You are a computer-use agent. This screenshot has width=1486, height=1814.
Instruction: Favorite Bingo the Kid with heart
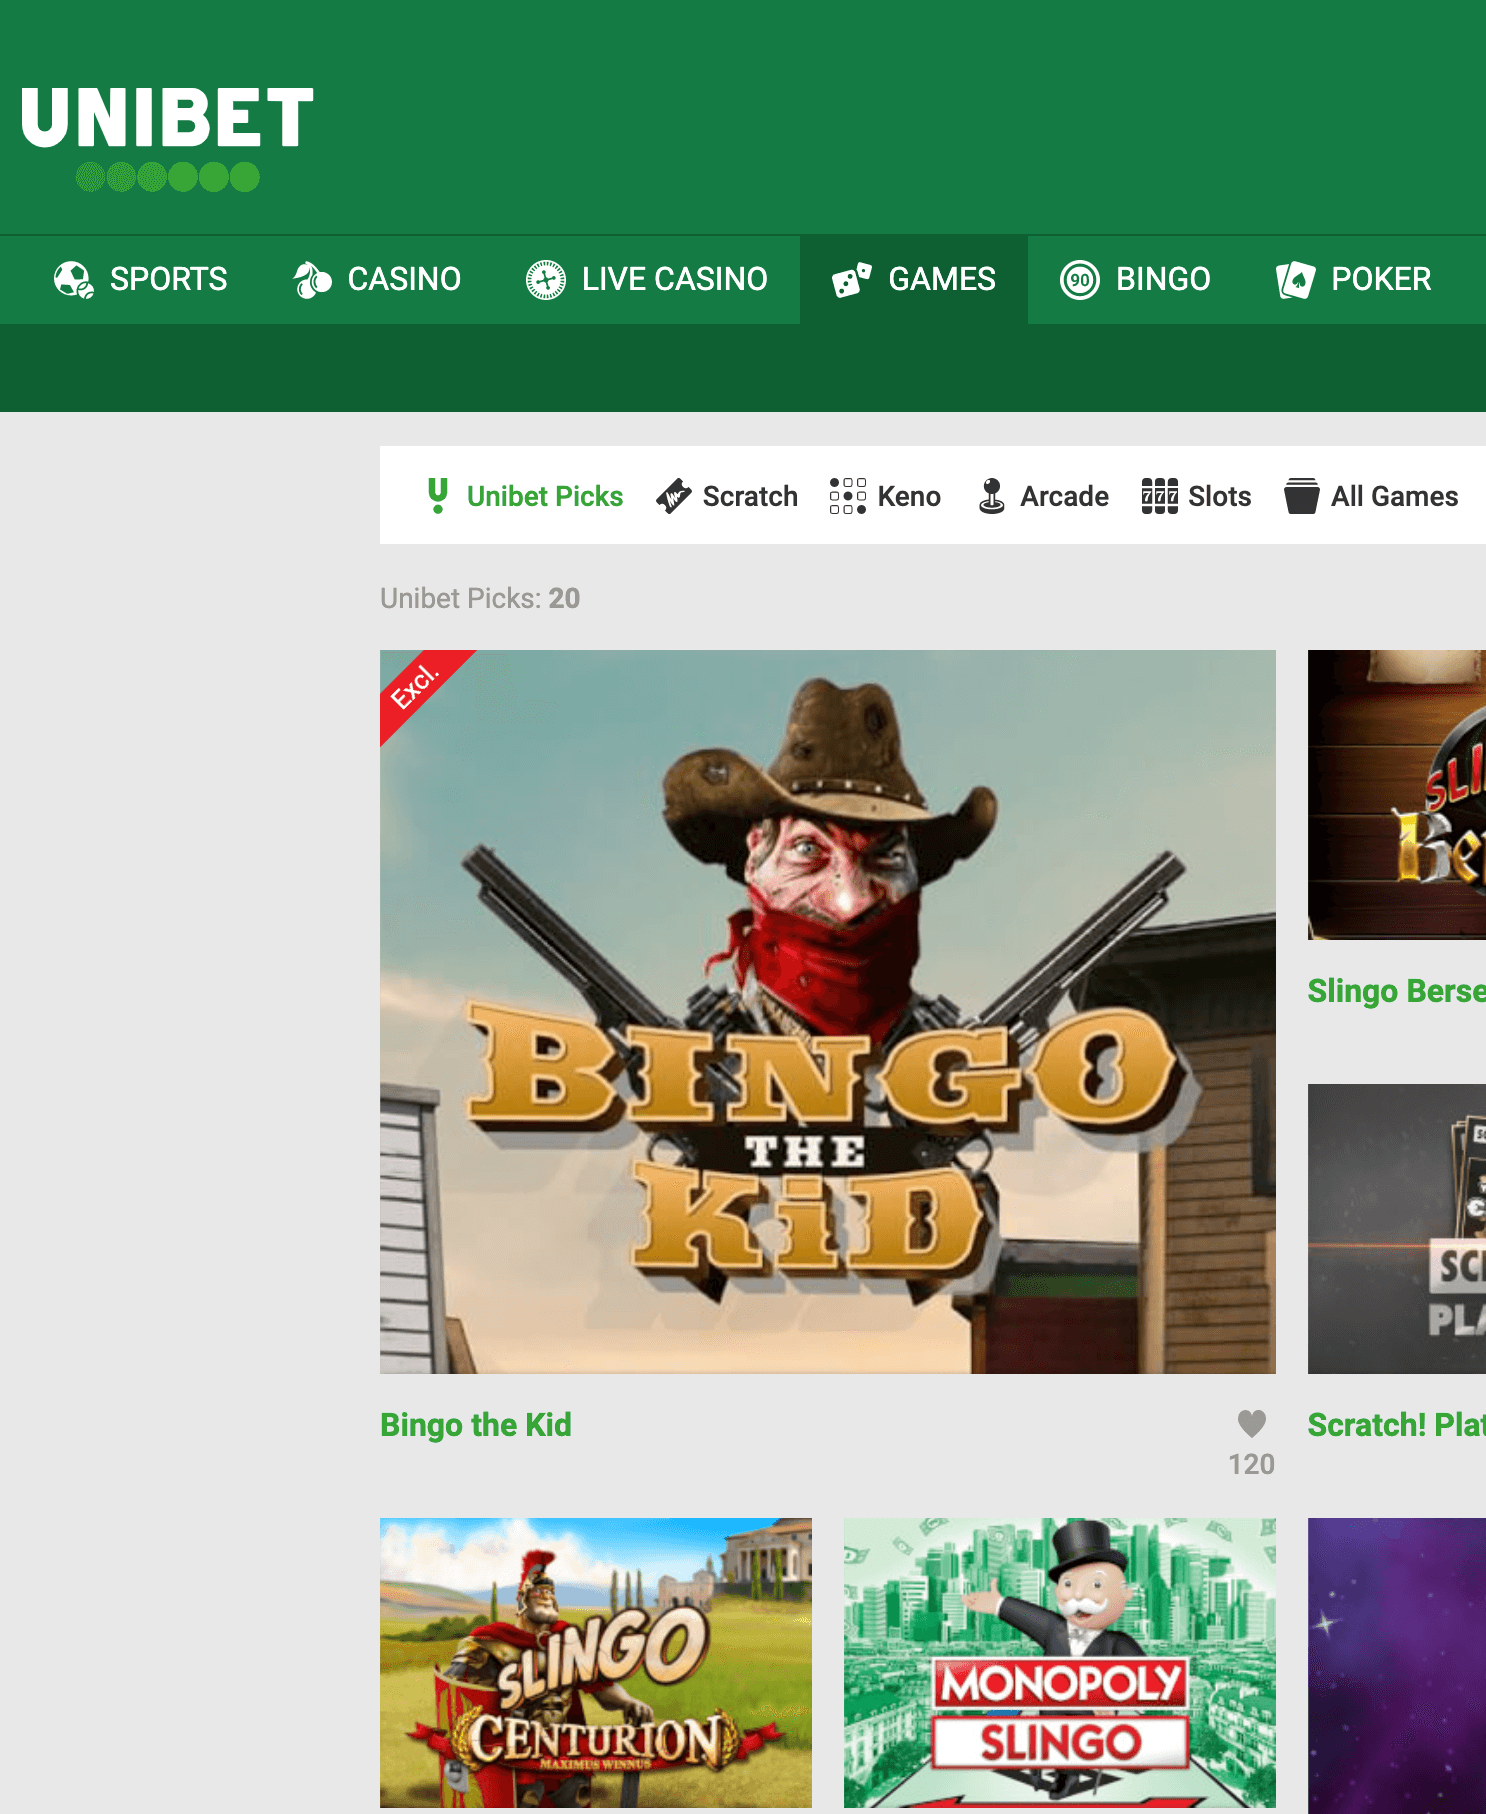(1251, 1423)
